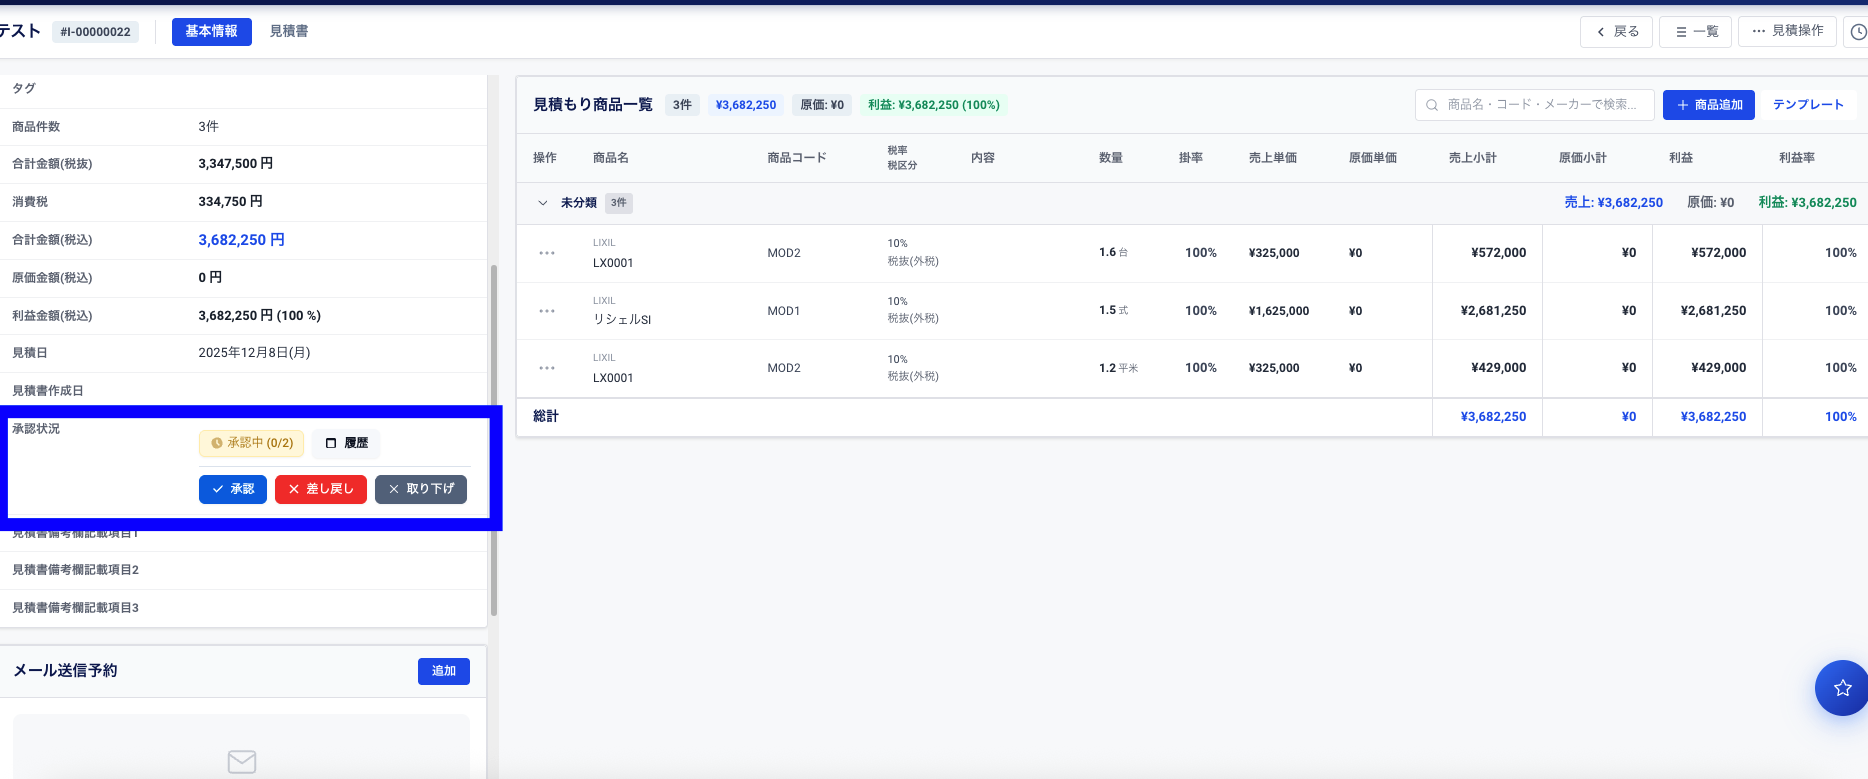The width and height of the screenshot is (1868, 779).
Task: Open row actions for リシェルSI product
Action: [547, 311]
